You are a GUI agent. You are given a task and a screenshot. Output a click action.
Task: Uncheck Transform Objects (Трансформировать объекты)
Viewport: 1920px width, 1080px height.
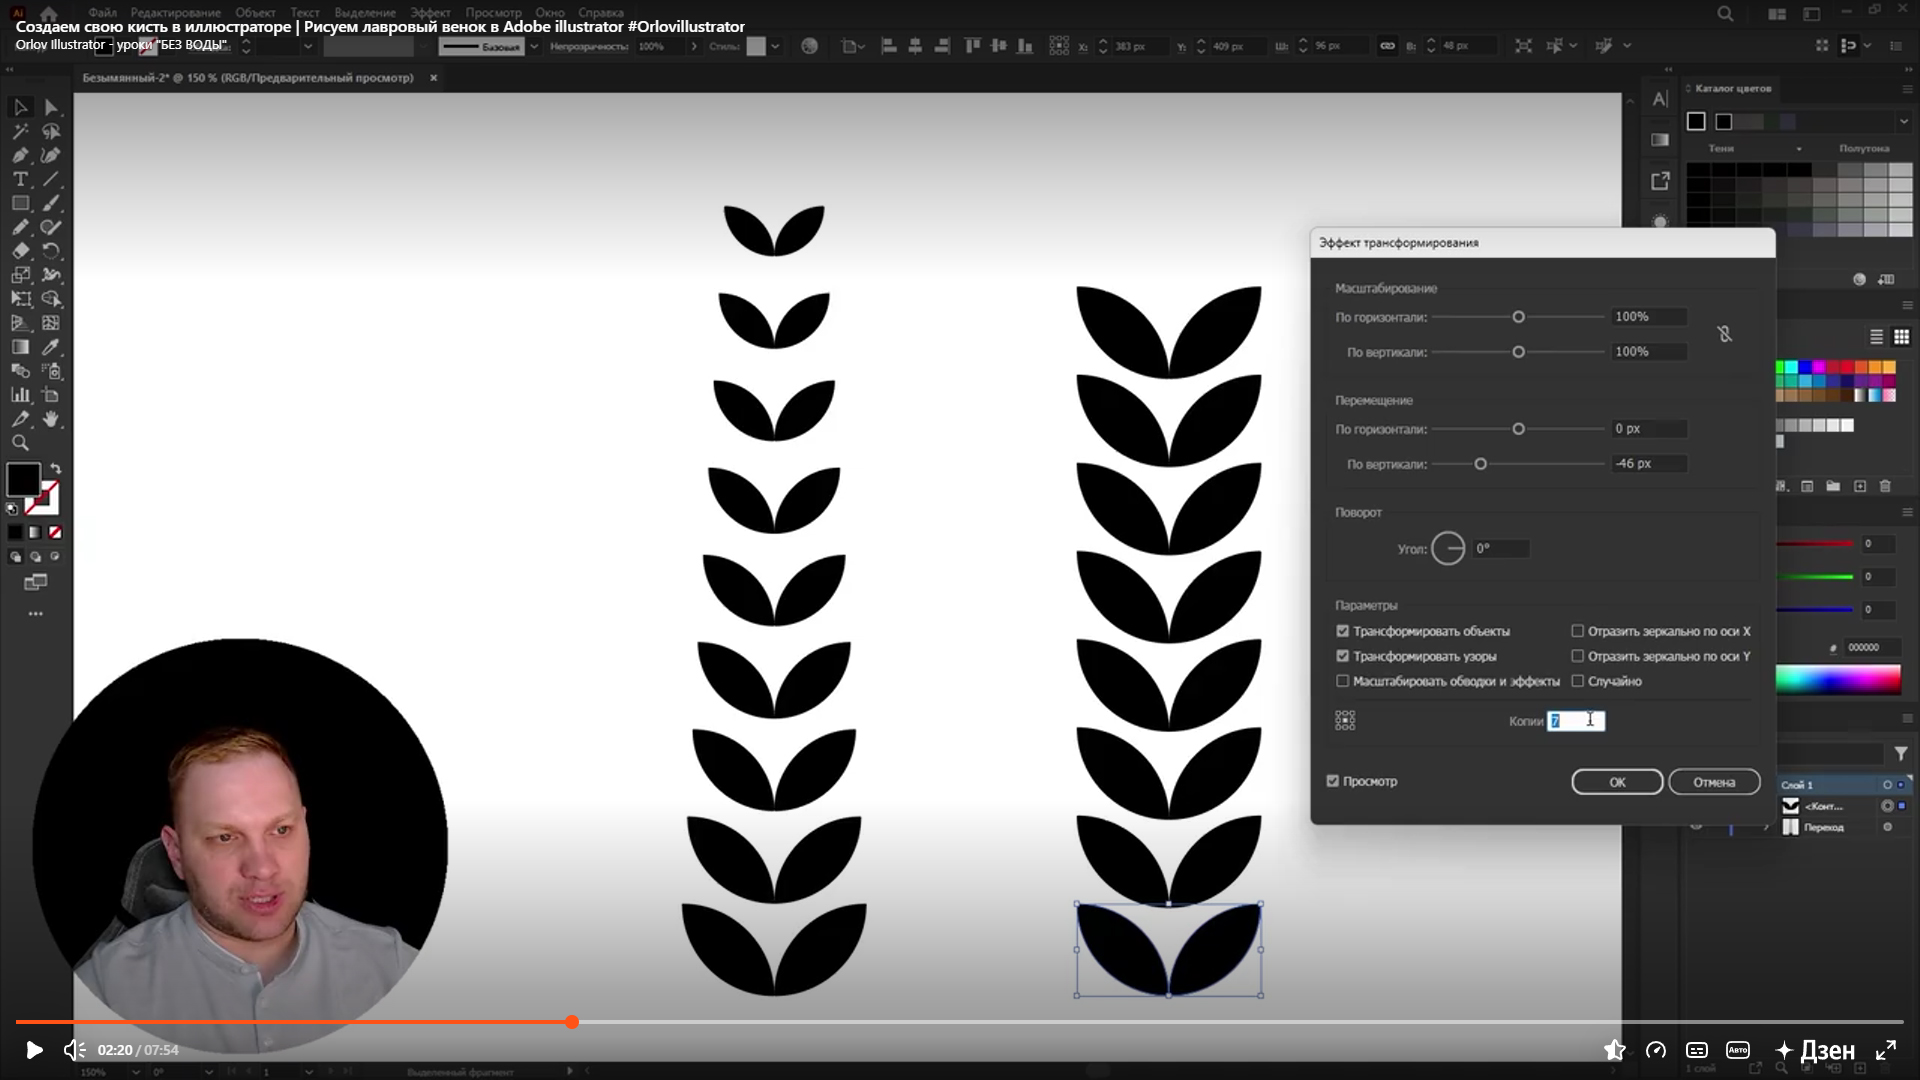tap(1342, 631)
